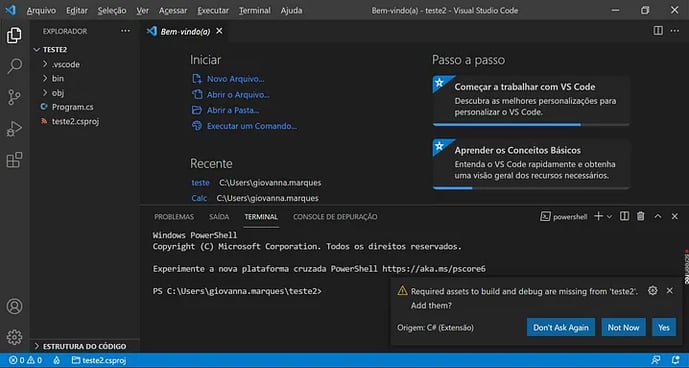Open the new terminal profile dropdown arrow
Screen dimensions: 689x368
tap(609, 216)
